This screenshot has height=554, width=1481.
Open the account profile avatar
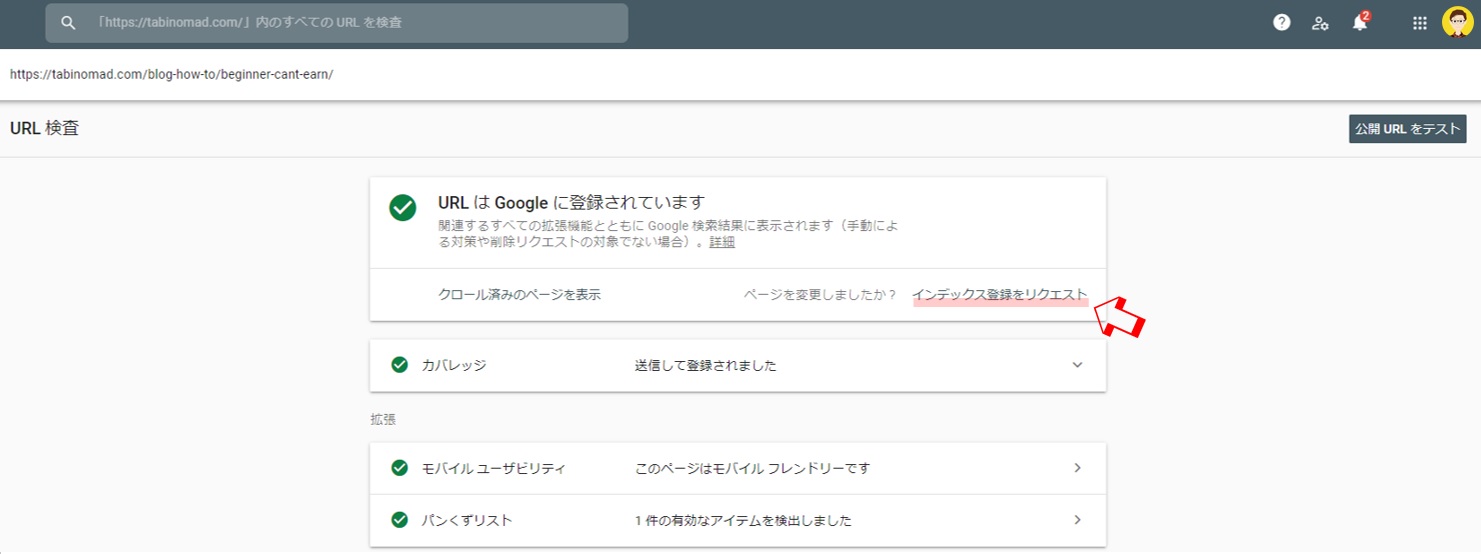pyautogui.click(x=1457, y=22)
